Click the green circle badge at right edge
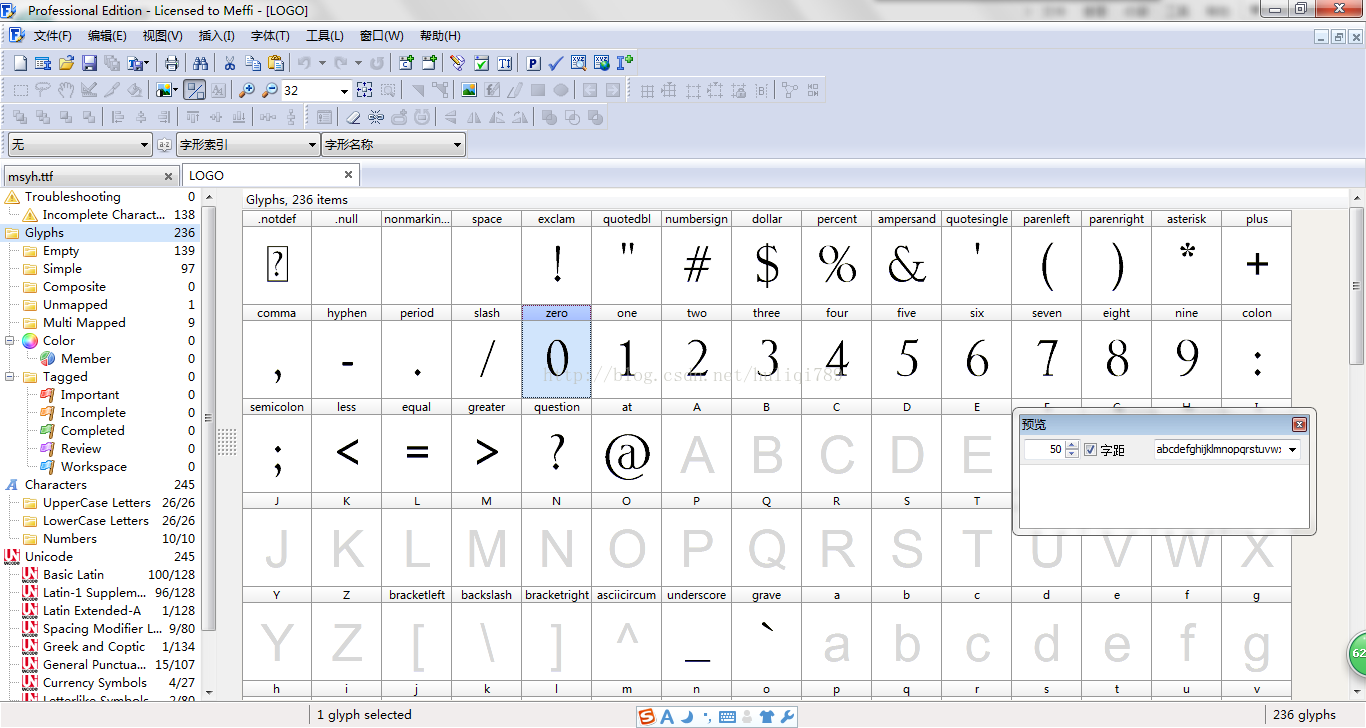The image size is (1366, 728). [1356, 653]
